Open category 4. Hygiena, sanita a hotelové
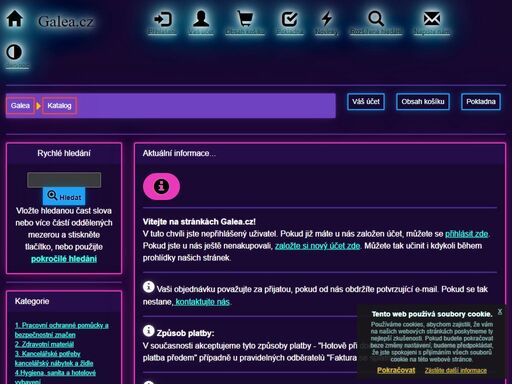Image resolution: width=512 pixels, height=384 pixels. [55, 377]
